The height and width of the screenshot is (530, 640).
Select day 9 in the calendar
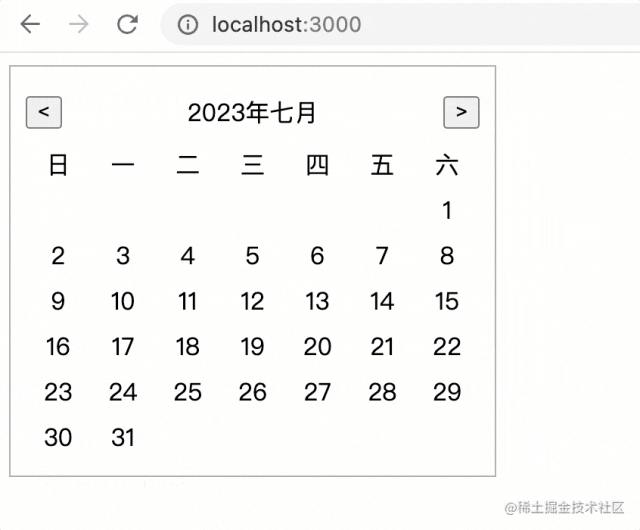pyautogui.click(x=58, y=301)
